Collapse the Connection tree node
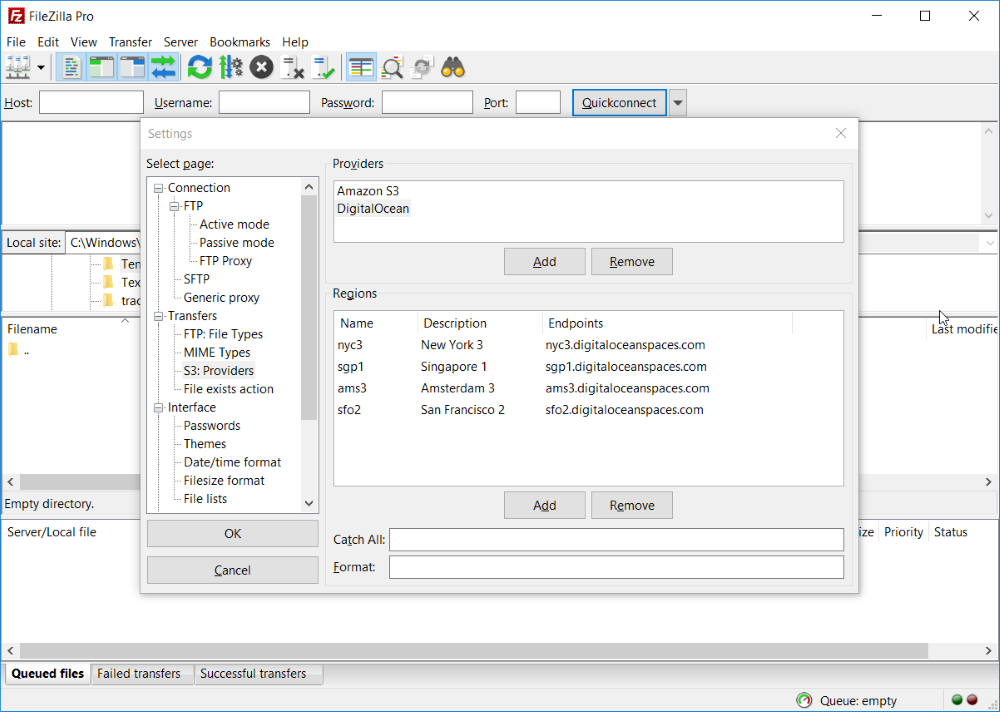 pos(159,188)
